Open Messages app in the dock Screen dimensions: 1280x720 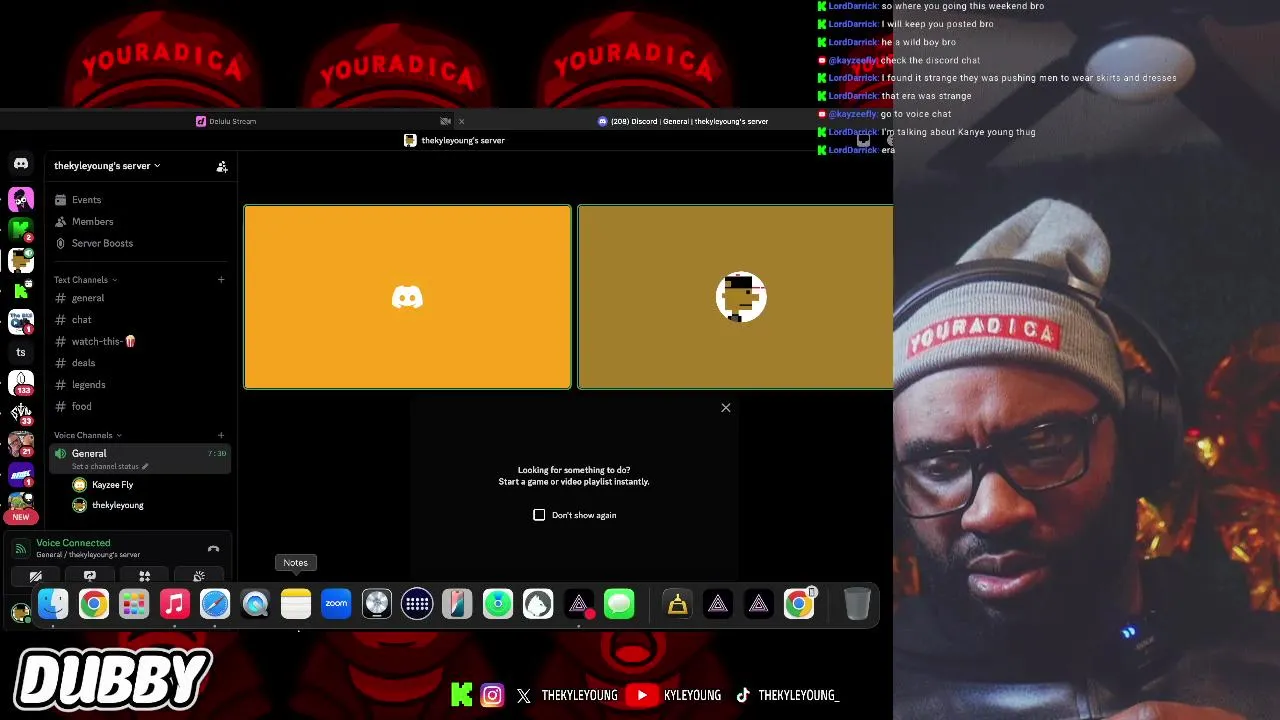619,604
